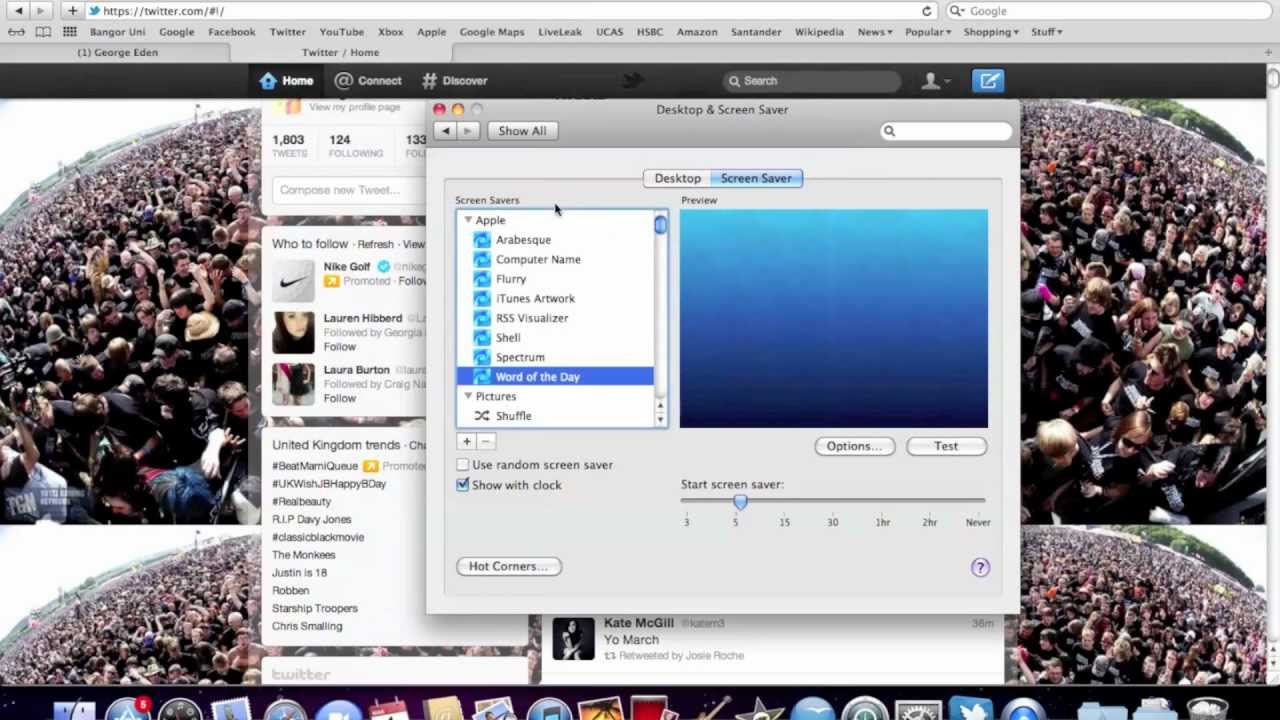Go back in System Preferences window
Screen dimensions: 1280x720
pyautogui.click(x=446, y=131)
